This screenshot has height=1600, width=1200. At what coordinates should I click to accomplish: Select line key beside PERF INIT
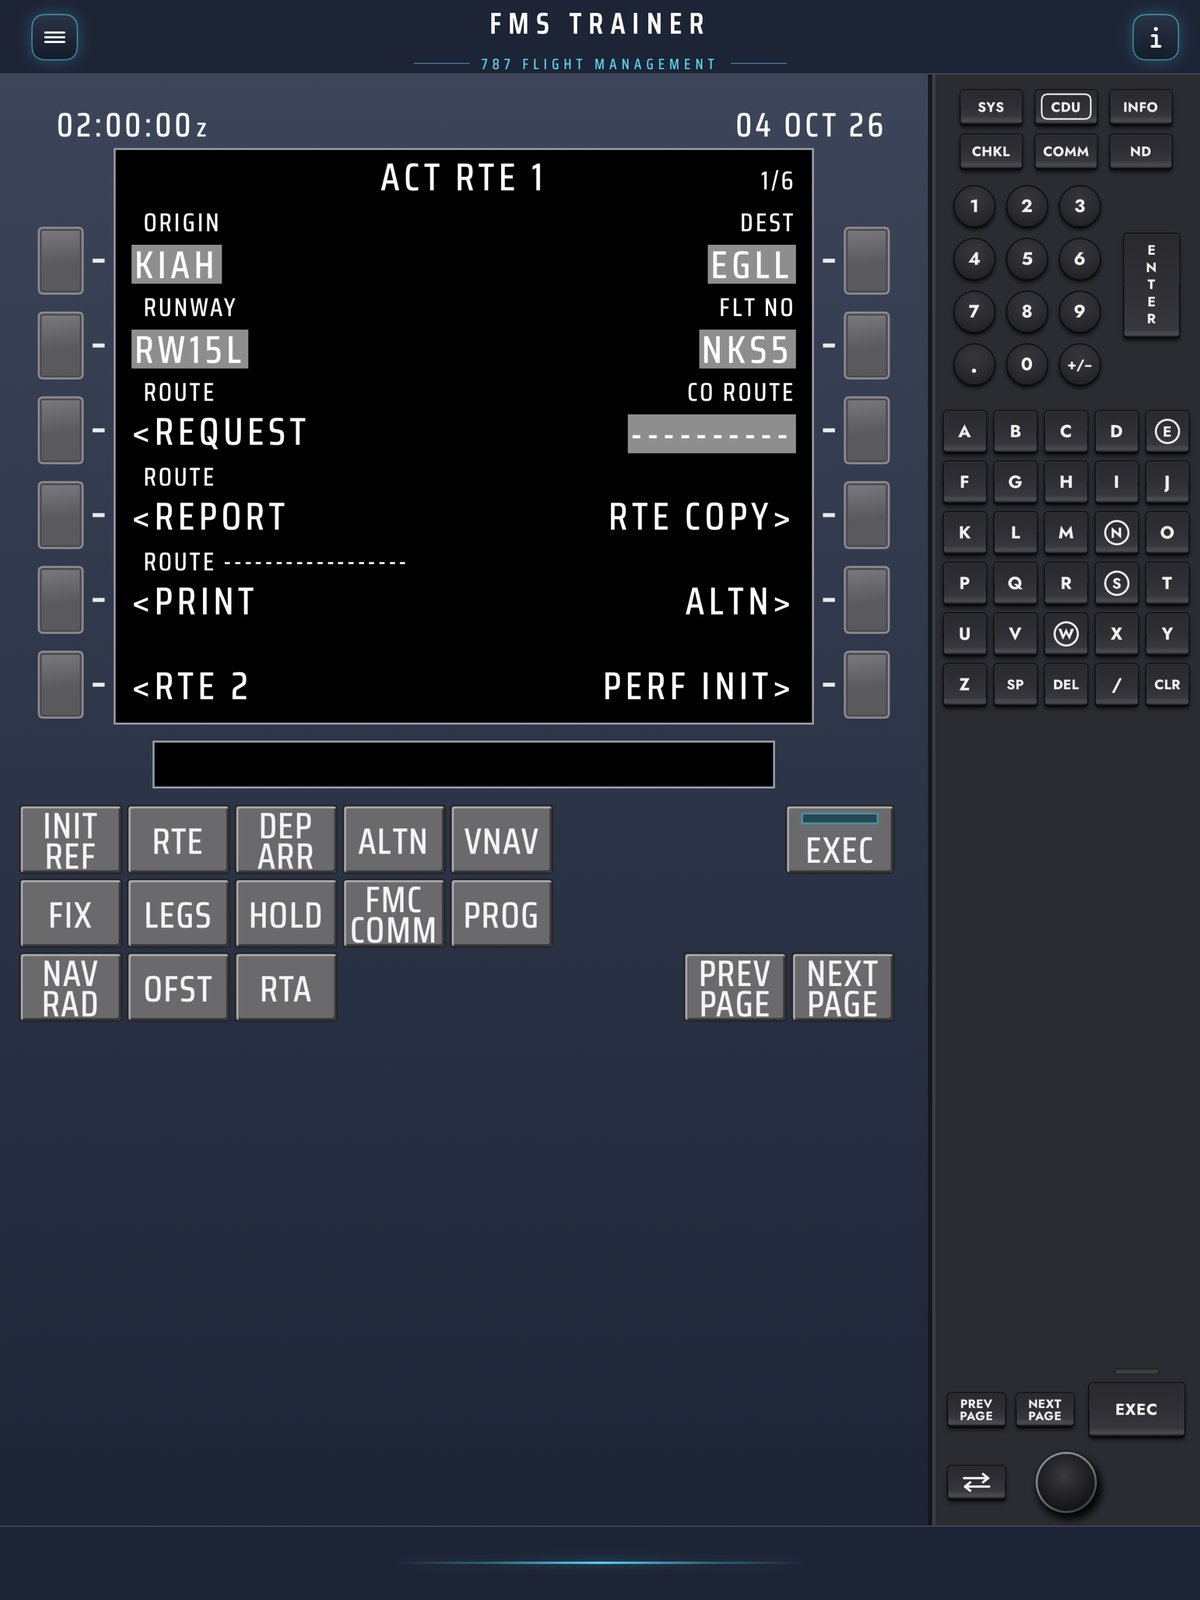[x=867, y=685]
